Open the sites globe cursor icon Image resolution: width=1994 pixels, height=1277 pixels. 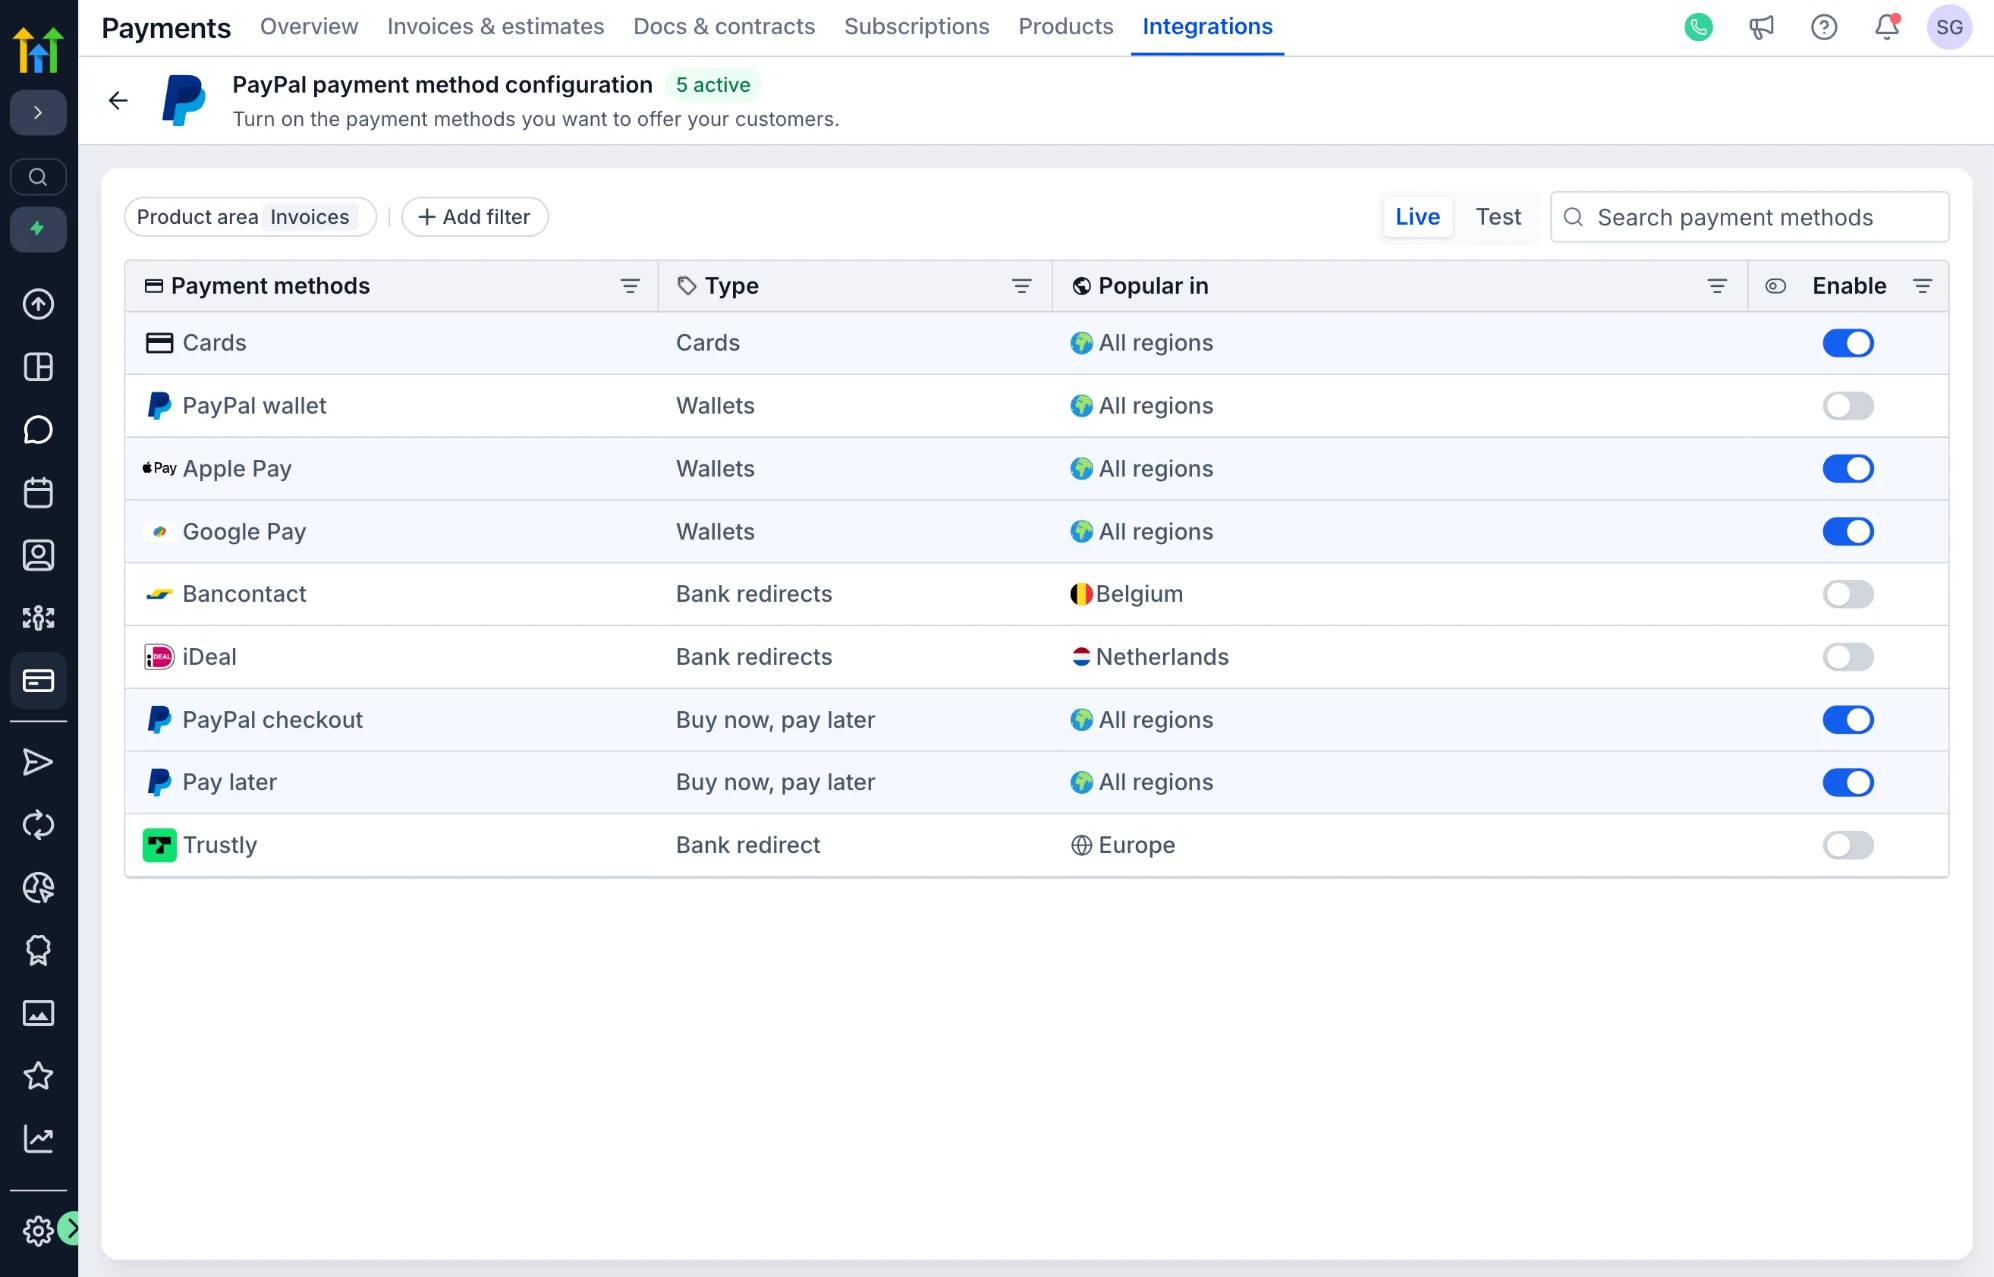(x=38, y=888)
